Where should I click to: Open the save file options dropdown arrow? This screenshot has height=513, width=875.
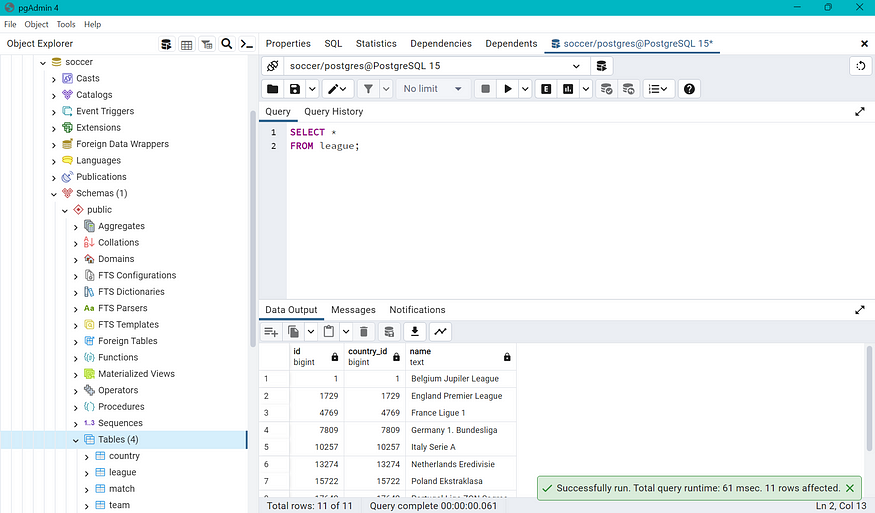tap(312, 89)
